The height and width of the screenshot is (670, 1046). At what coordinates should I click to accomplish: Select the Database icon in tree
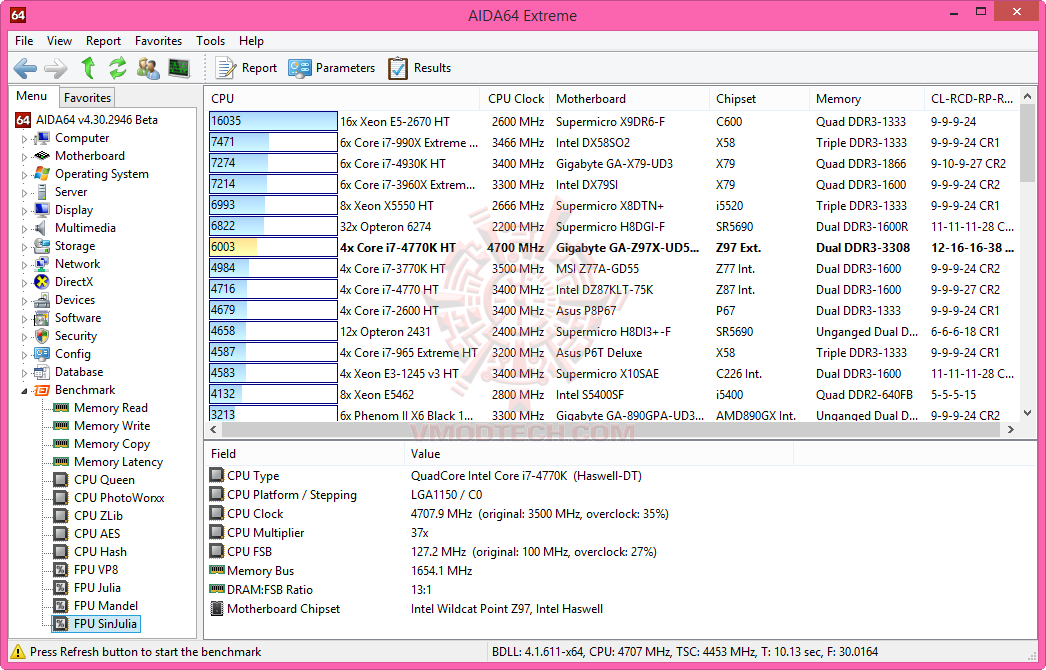41,372
